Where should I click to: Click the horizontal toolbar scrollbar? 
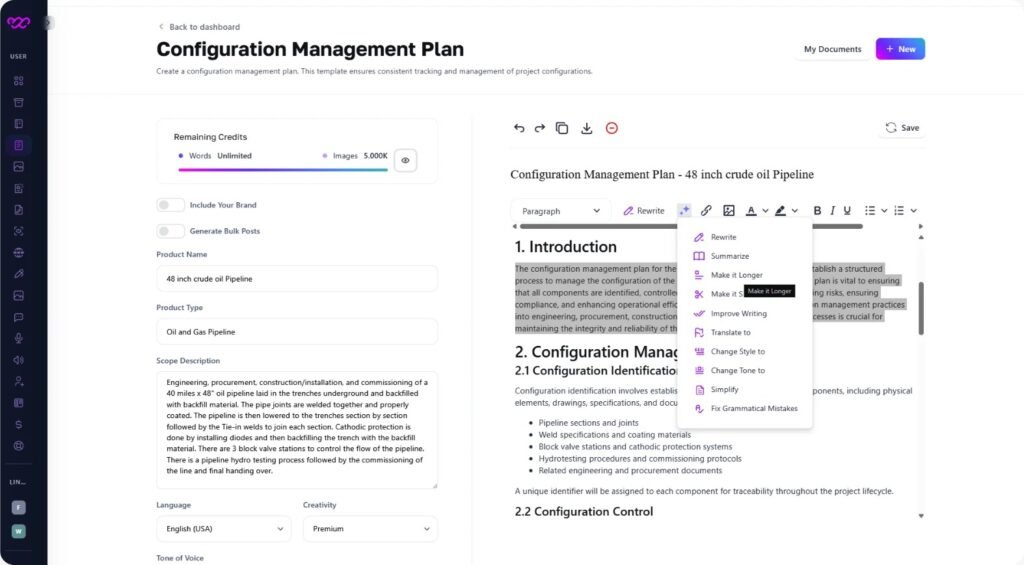click(x=691, y=227)
